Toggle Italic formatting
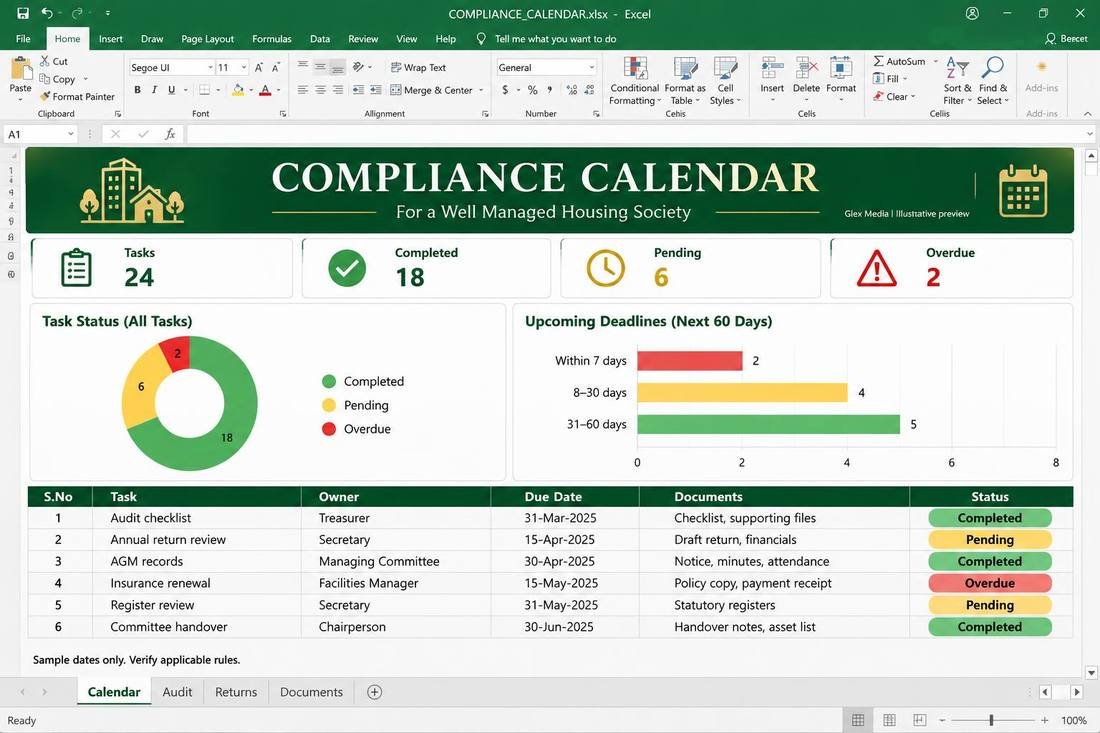 pyautogui.click(x=154, y=90)
